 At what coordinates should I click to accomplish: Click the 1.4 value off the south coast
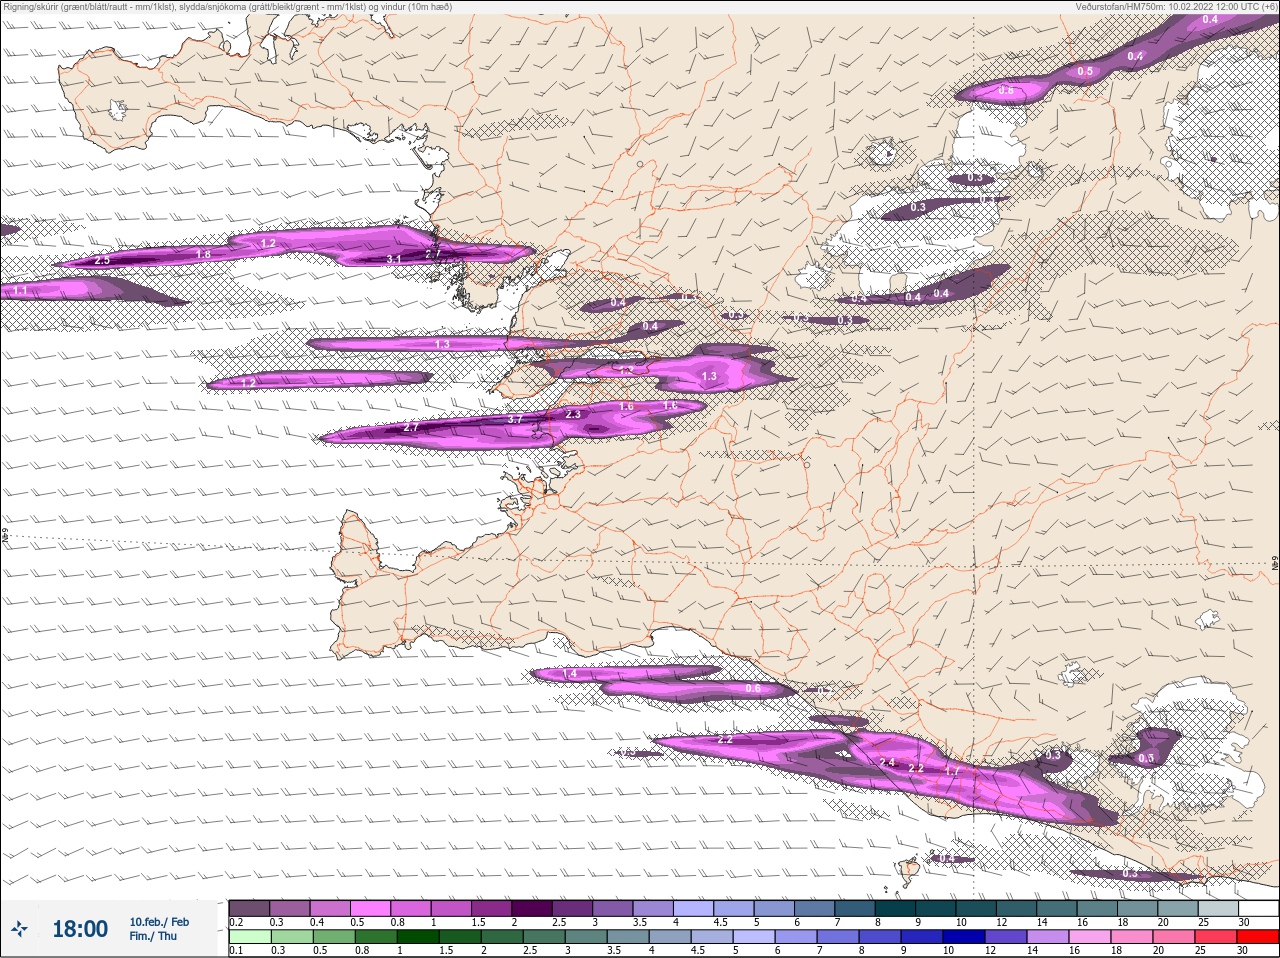570,675
